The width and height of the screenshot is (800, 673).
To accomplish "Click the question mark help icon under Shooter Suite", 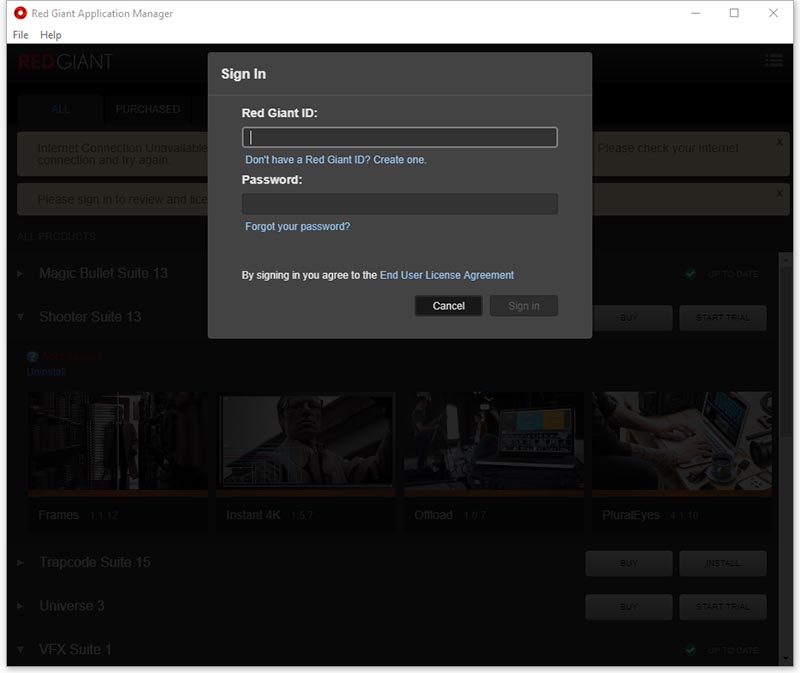I will pyautogui.click(x=32, y=357).
